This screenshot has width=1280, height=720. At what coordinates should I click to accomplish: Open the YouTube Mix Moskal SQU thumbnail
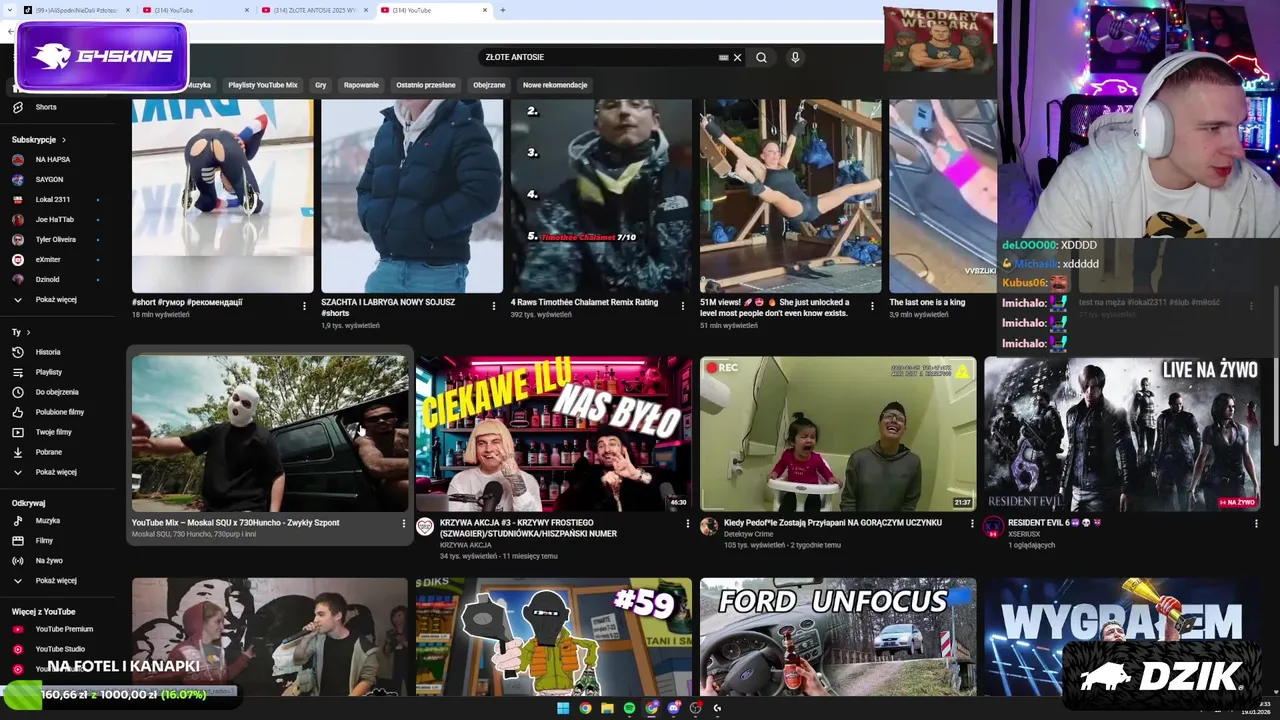(x=270, y=433)
